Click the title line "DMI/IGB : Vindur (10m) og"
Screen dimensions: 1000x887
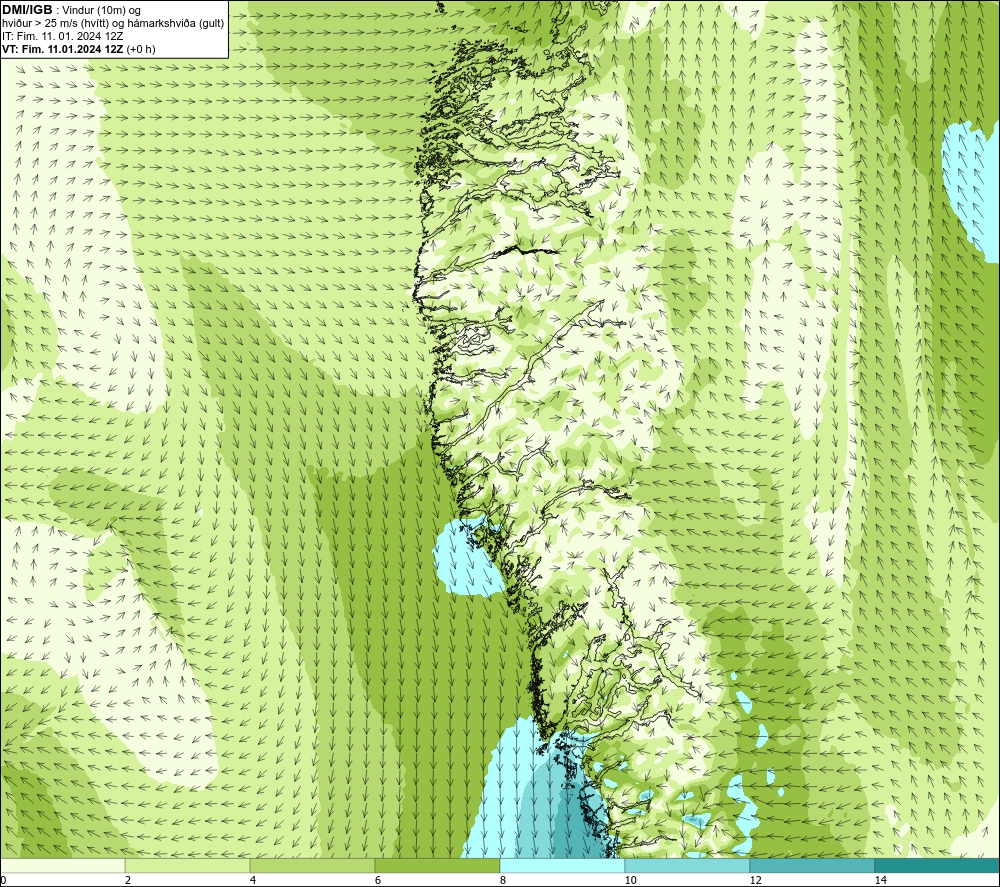coord(72,10)
